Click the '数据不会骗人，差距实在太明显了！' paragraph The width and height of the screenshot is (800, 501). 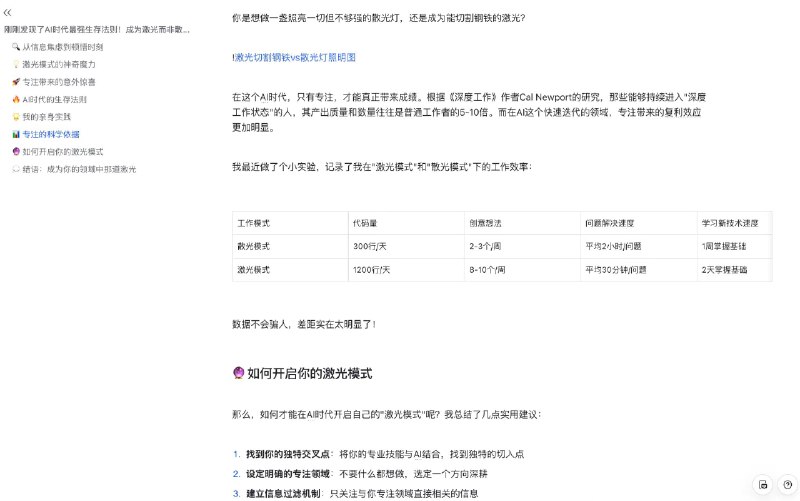point(304,324)
